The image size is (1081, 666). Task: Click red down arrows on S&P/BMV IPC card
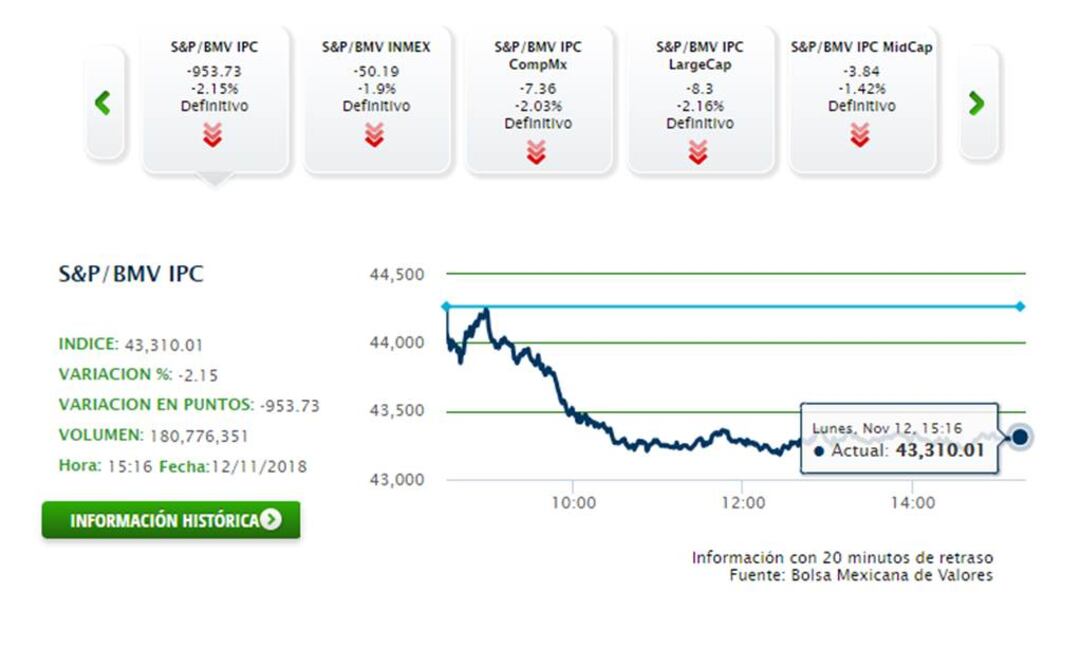212,135
